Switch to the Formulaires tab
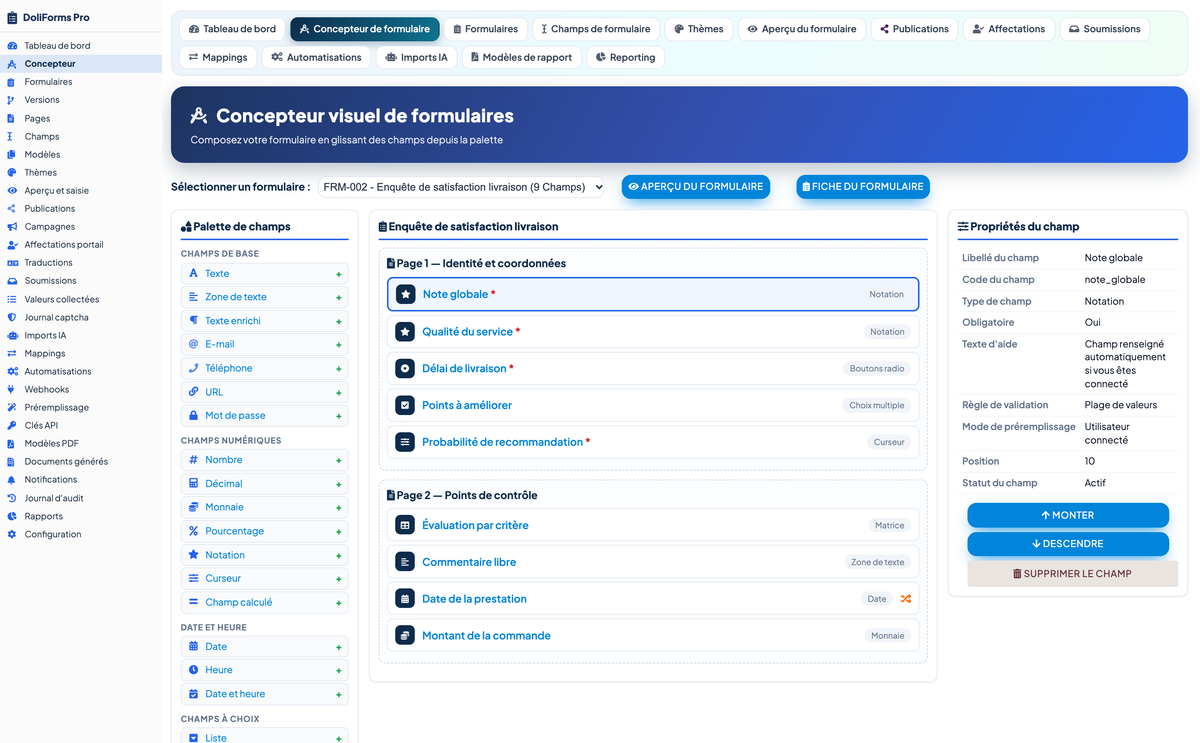 point(485,29)
